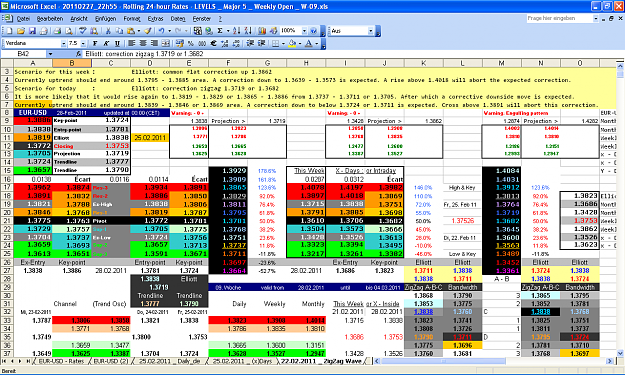The image size is (625, 375).
Task: Expand the Name Box dropdown arrow
Action: pos(50,54)
